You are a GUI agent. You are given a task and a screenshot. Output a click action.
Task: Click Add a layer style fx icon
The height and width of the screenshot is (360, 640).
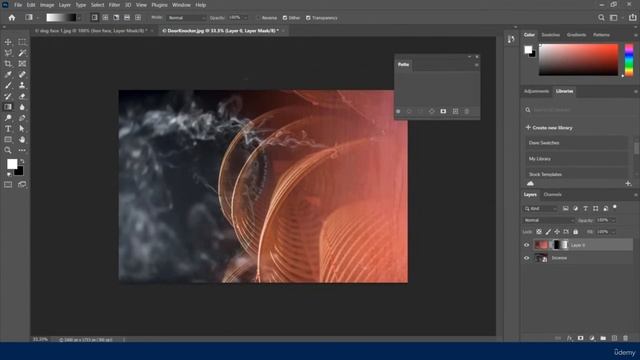click(x=569, y=338)
